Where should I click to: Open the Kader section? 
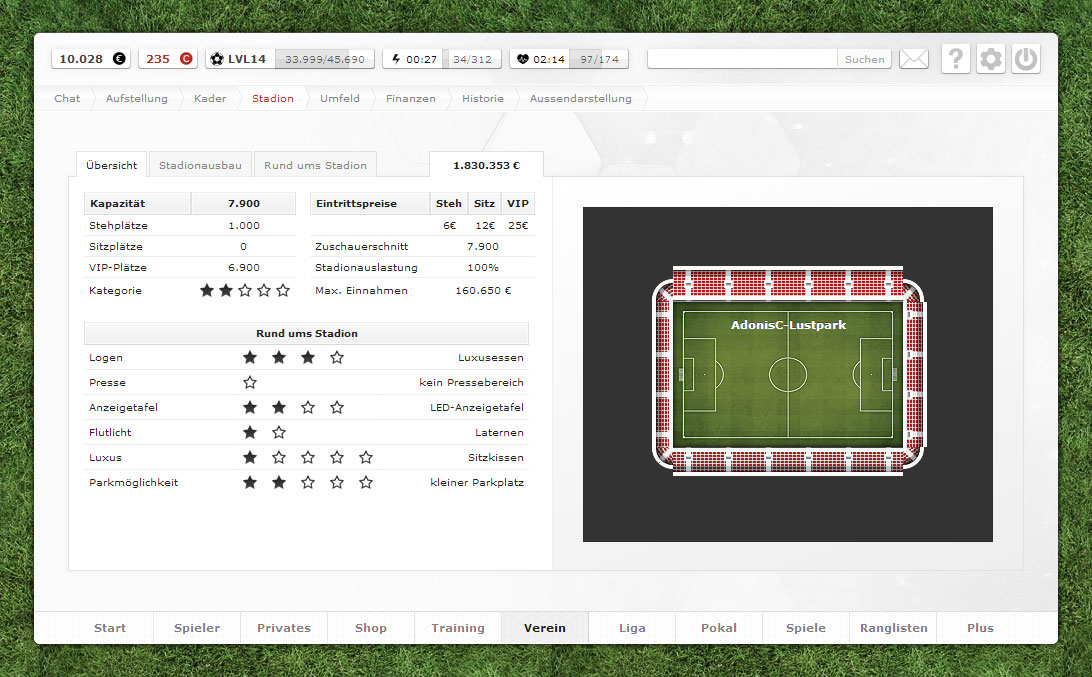(210, 98)
